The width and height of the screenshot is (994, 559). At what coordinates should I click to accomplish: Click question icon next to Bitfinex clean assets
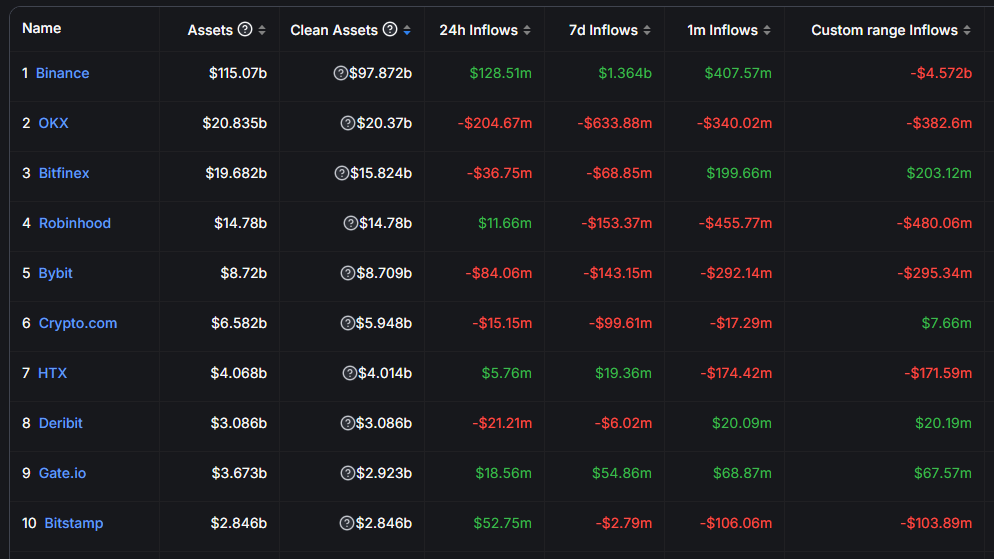click(x=341, y=173)
